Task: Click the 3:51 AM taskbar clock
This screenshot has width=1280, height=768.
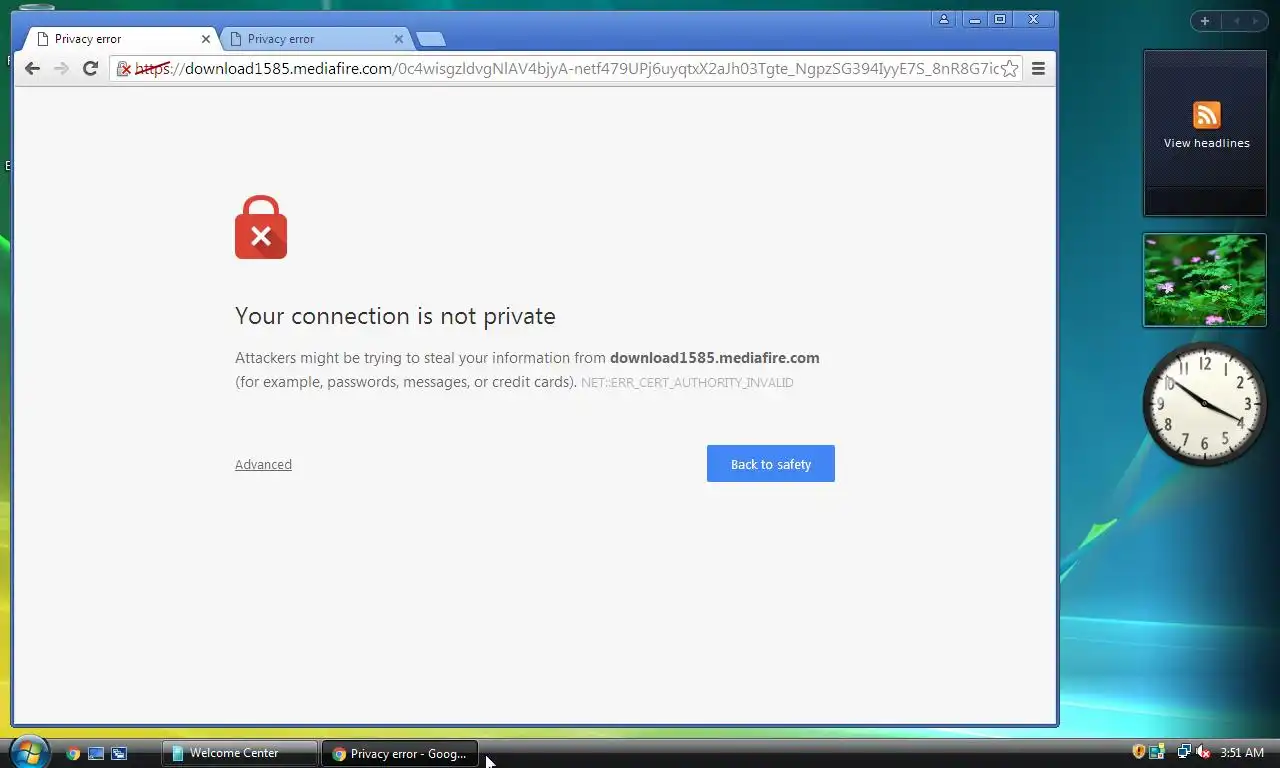Action: pyautogui.click(x=1242, y=753)
